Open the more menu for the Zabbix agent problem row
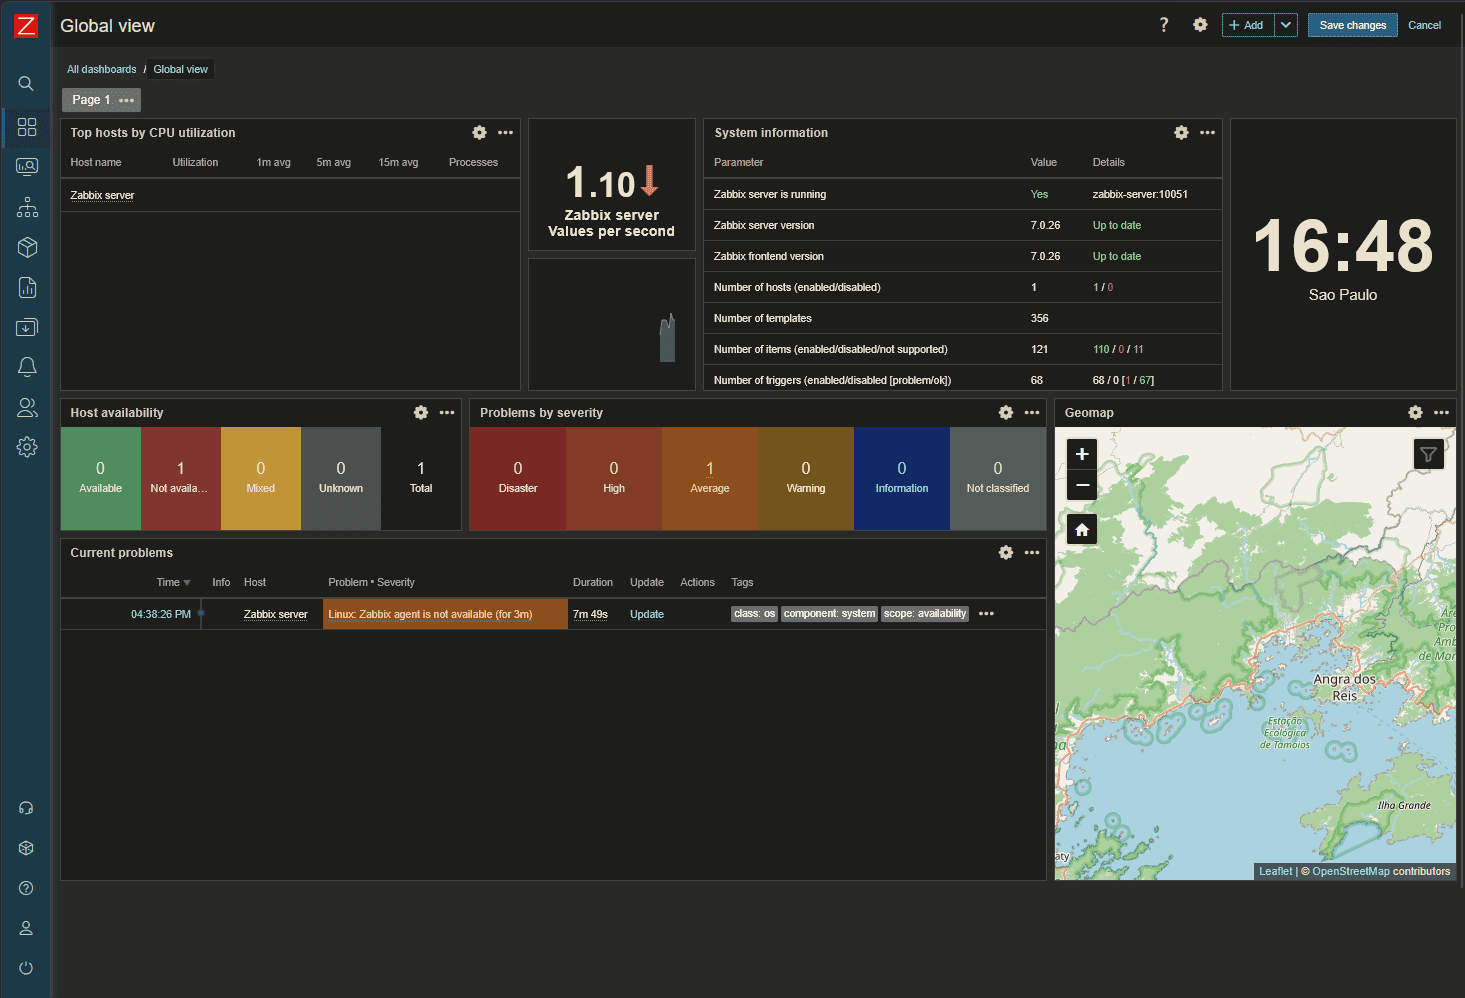The width and height of the screenshot is (1465, 998). pyautogui.click(x=987, y=614)
